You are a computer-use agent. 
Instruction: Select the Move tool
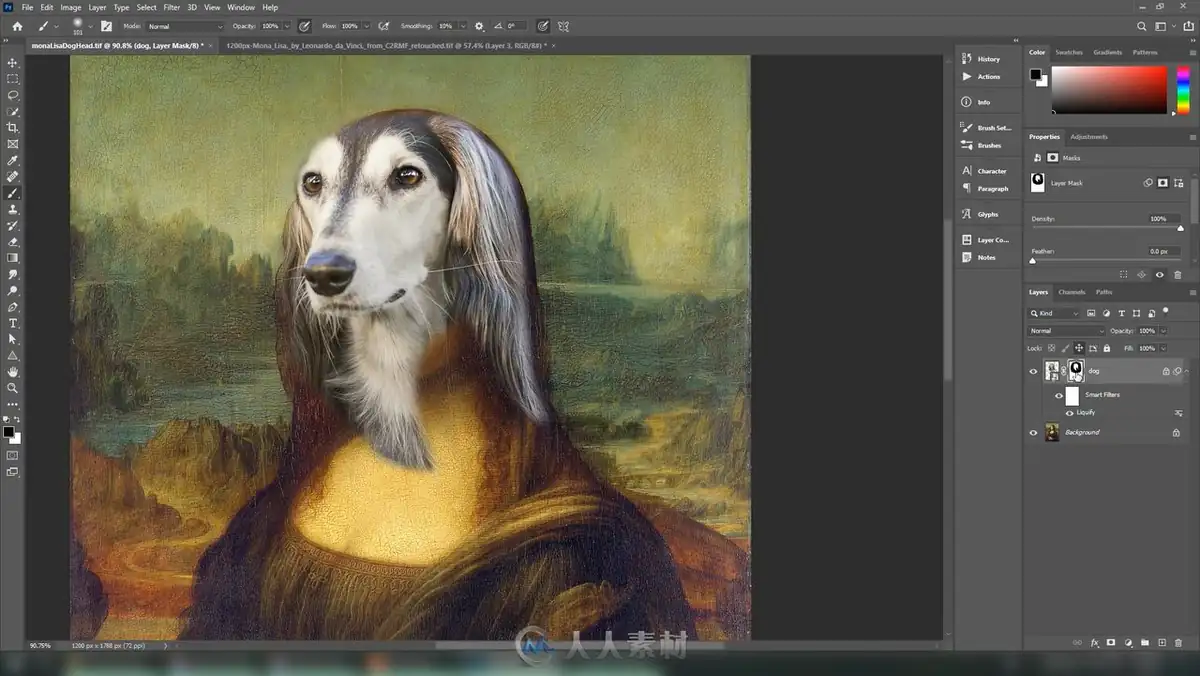pyautogui.click(x=13, y=62)
